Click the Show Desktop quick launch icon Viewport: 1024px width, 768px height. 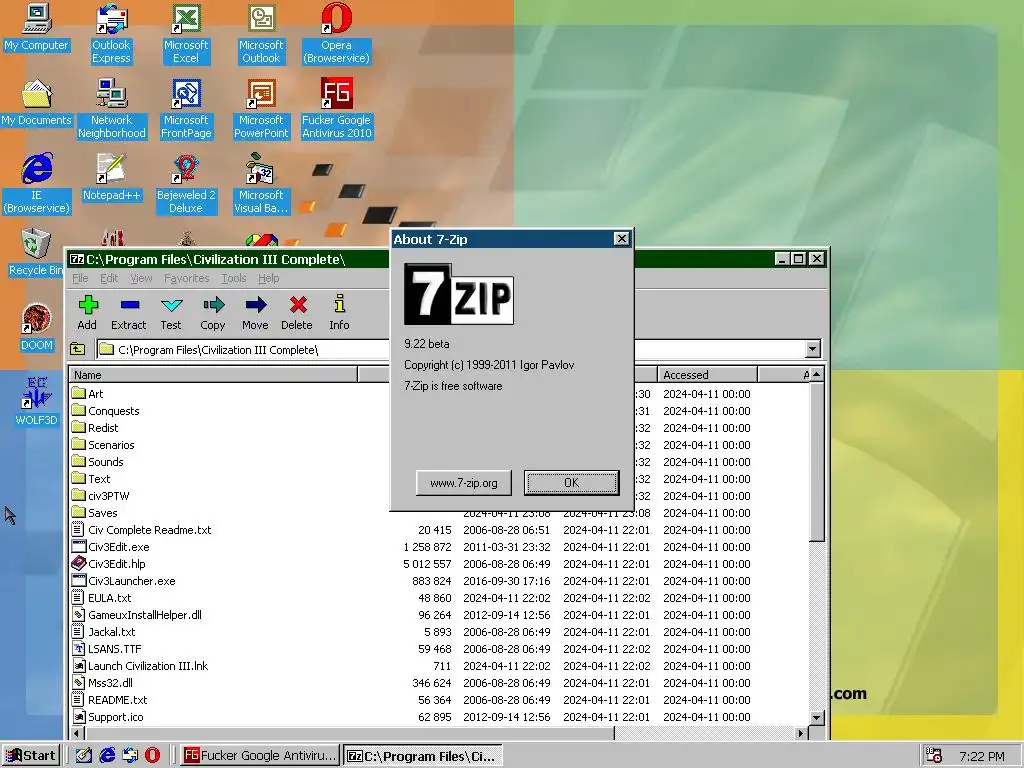(x=84, y=755)
